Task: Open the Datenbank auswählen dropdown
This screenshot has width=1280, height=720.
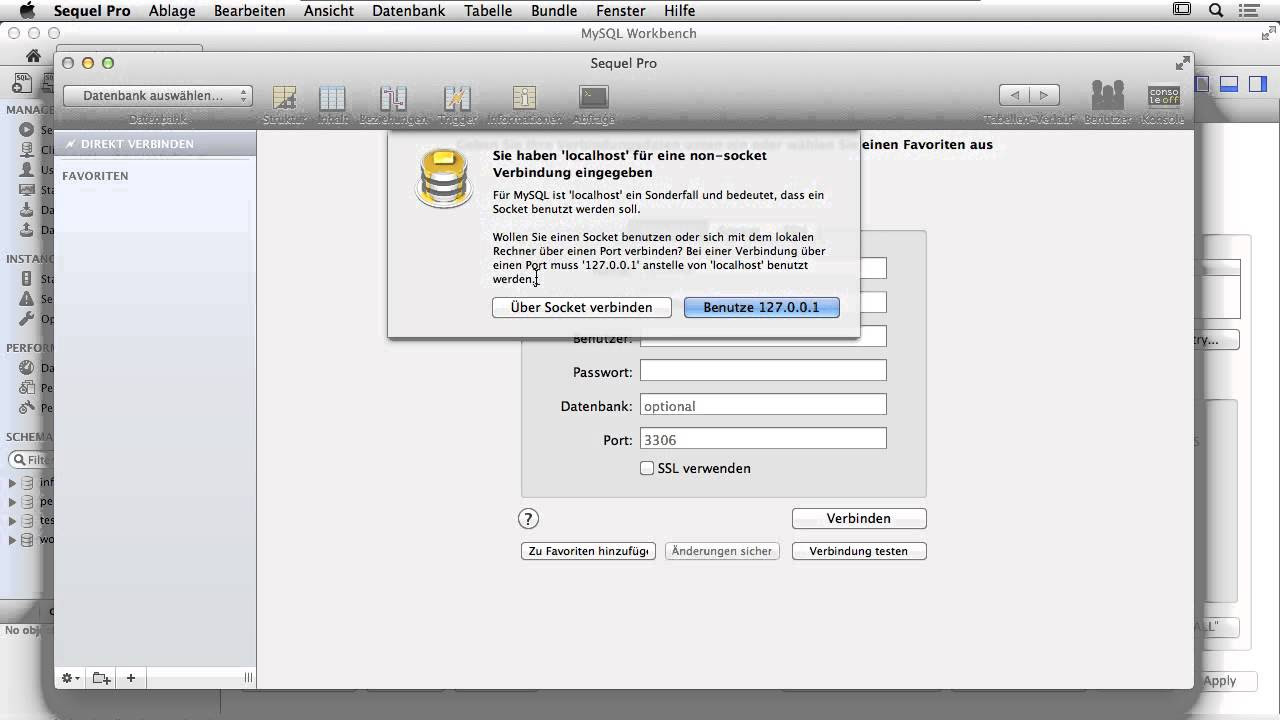Action: [x=158, y=96]
